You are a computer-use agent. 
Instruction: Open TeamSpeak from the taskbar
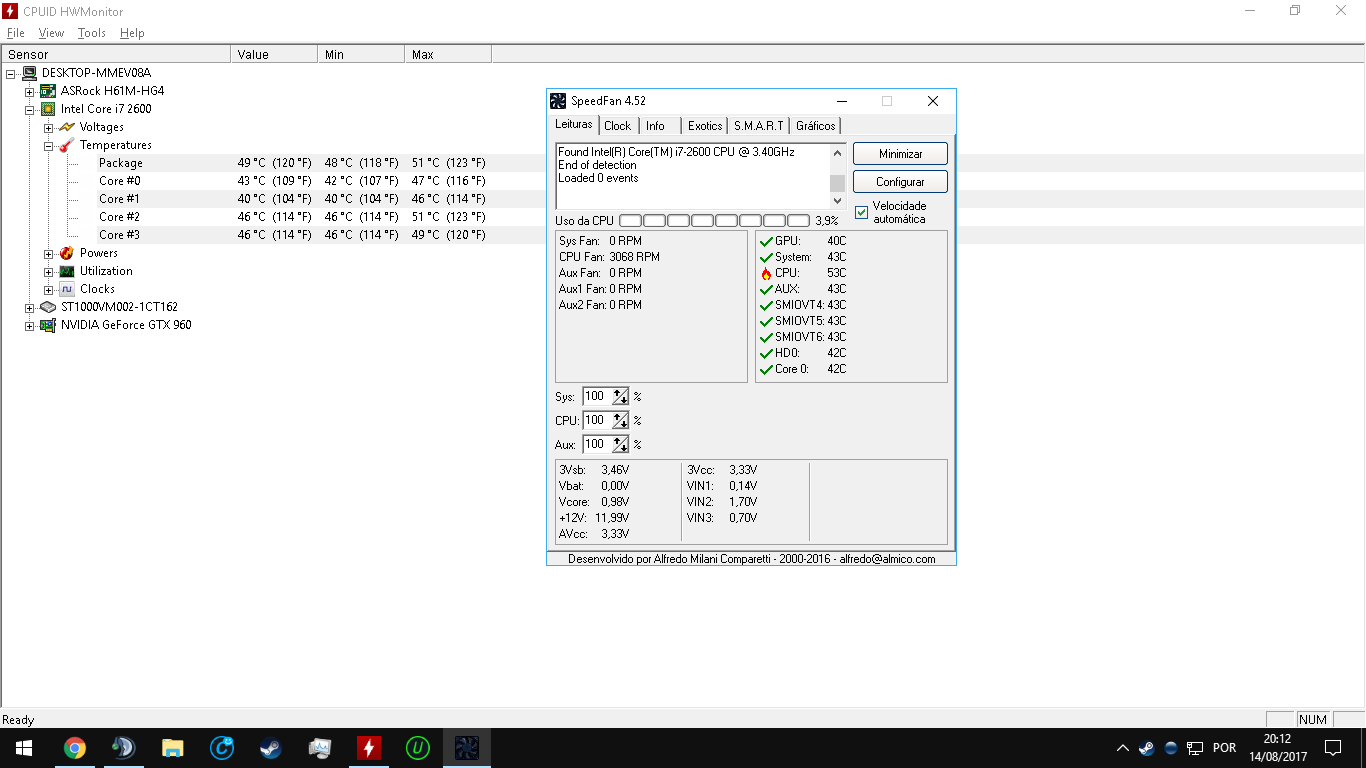(x=123, y=748)
